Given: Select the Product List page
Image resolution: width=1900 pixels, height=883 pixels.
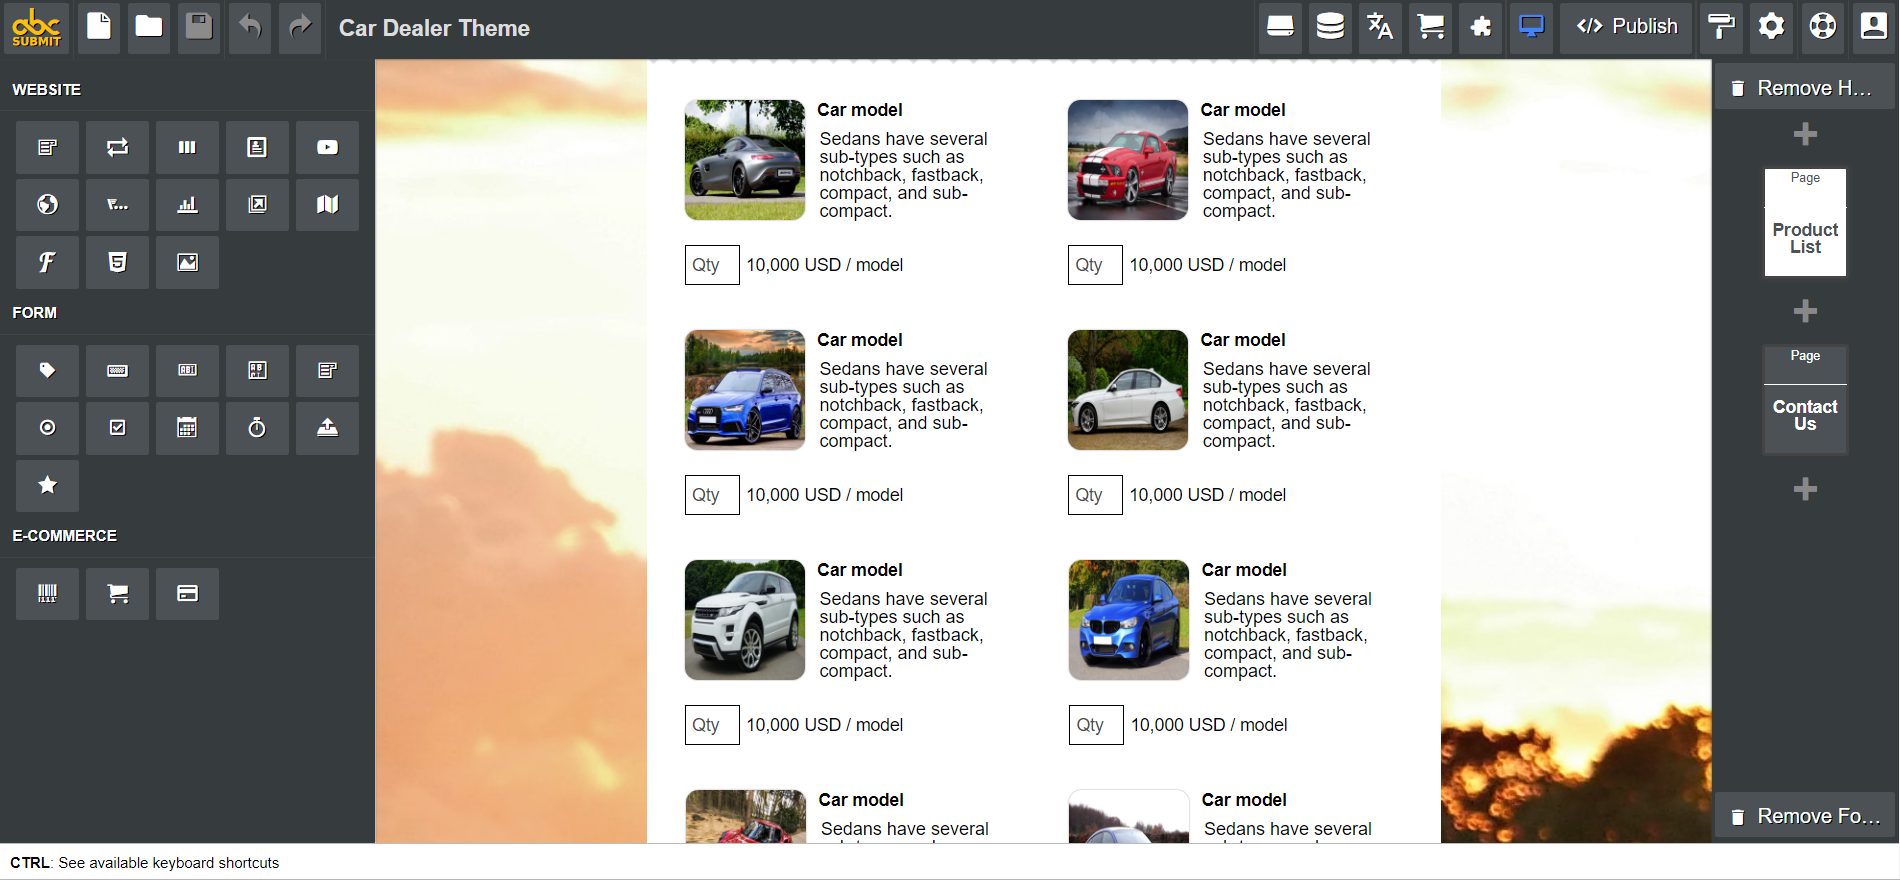Looking at the screenshot, I should pos(1805,223).
